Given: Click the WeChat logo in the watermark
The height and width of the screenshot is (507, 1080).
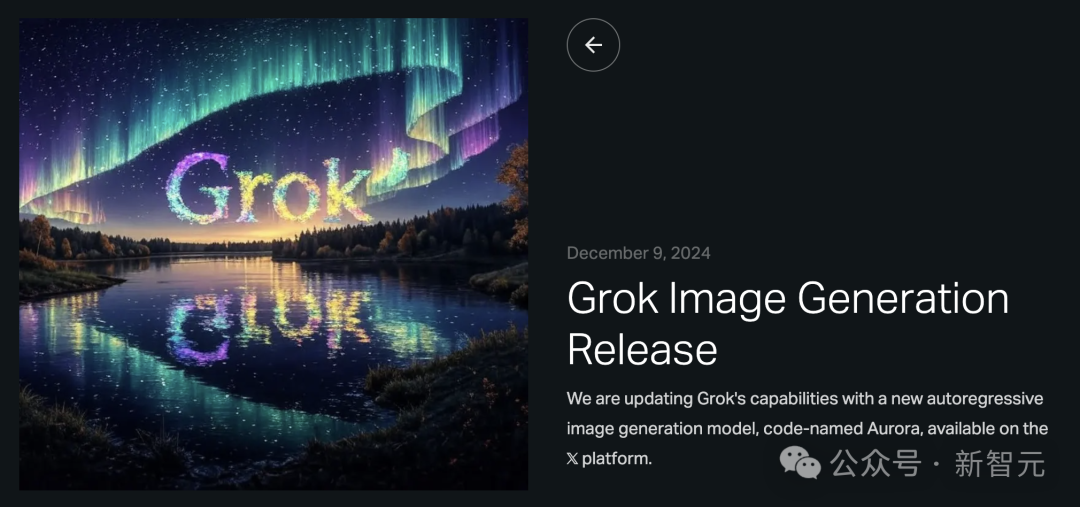Looking at the screenshot, I should point(800,462).
